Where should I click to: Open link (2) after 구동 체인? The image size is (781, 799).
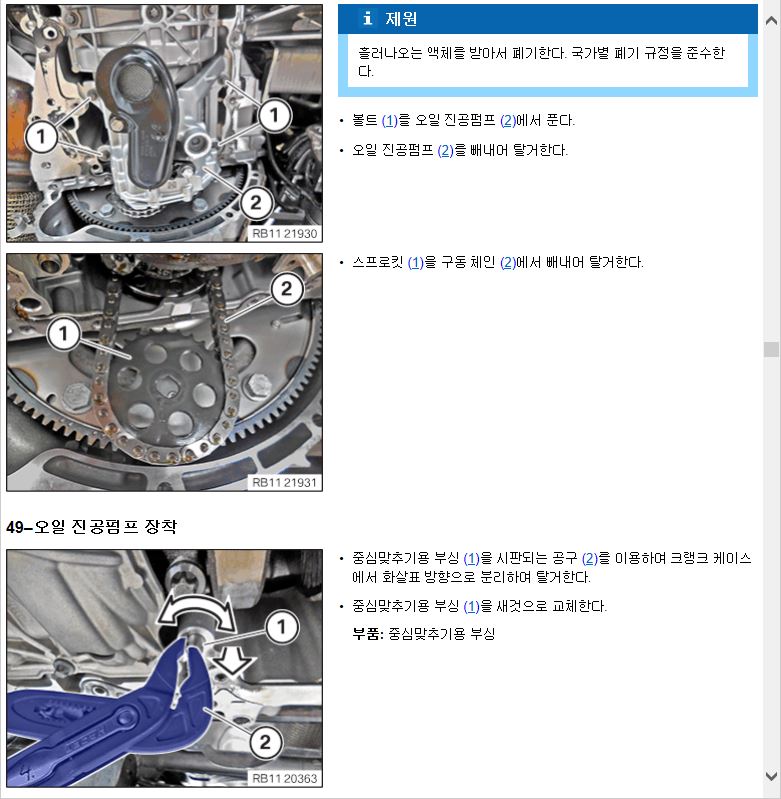pos(508,263)
